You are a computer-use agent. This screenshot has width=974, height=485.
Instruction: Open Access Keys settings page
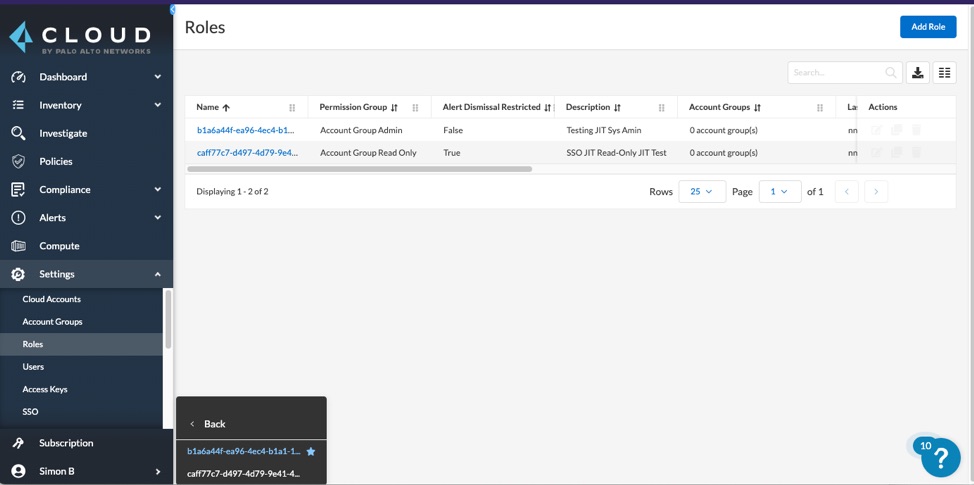pyautogui.click(x=45, y=389)
